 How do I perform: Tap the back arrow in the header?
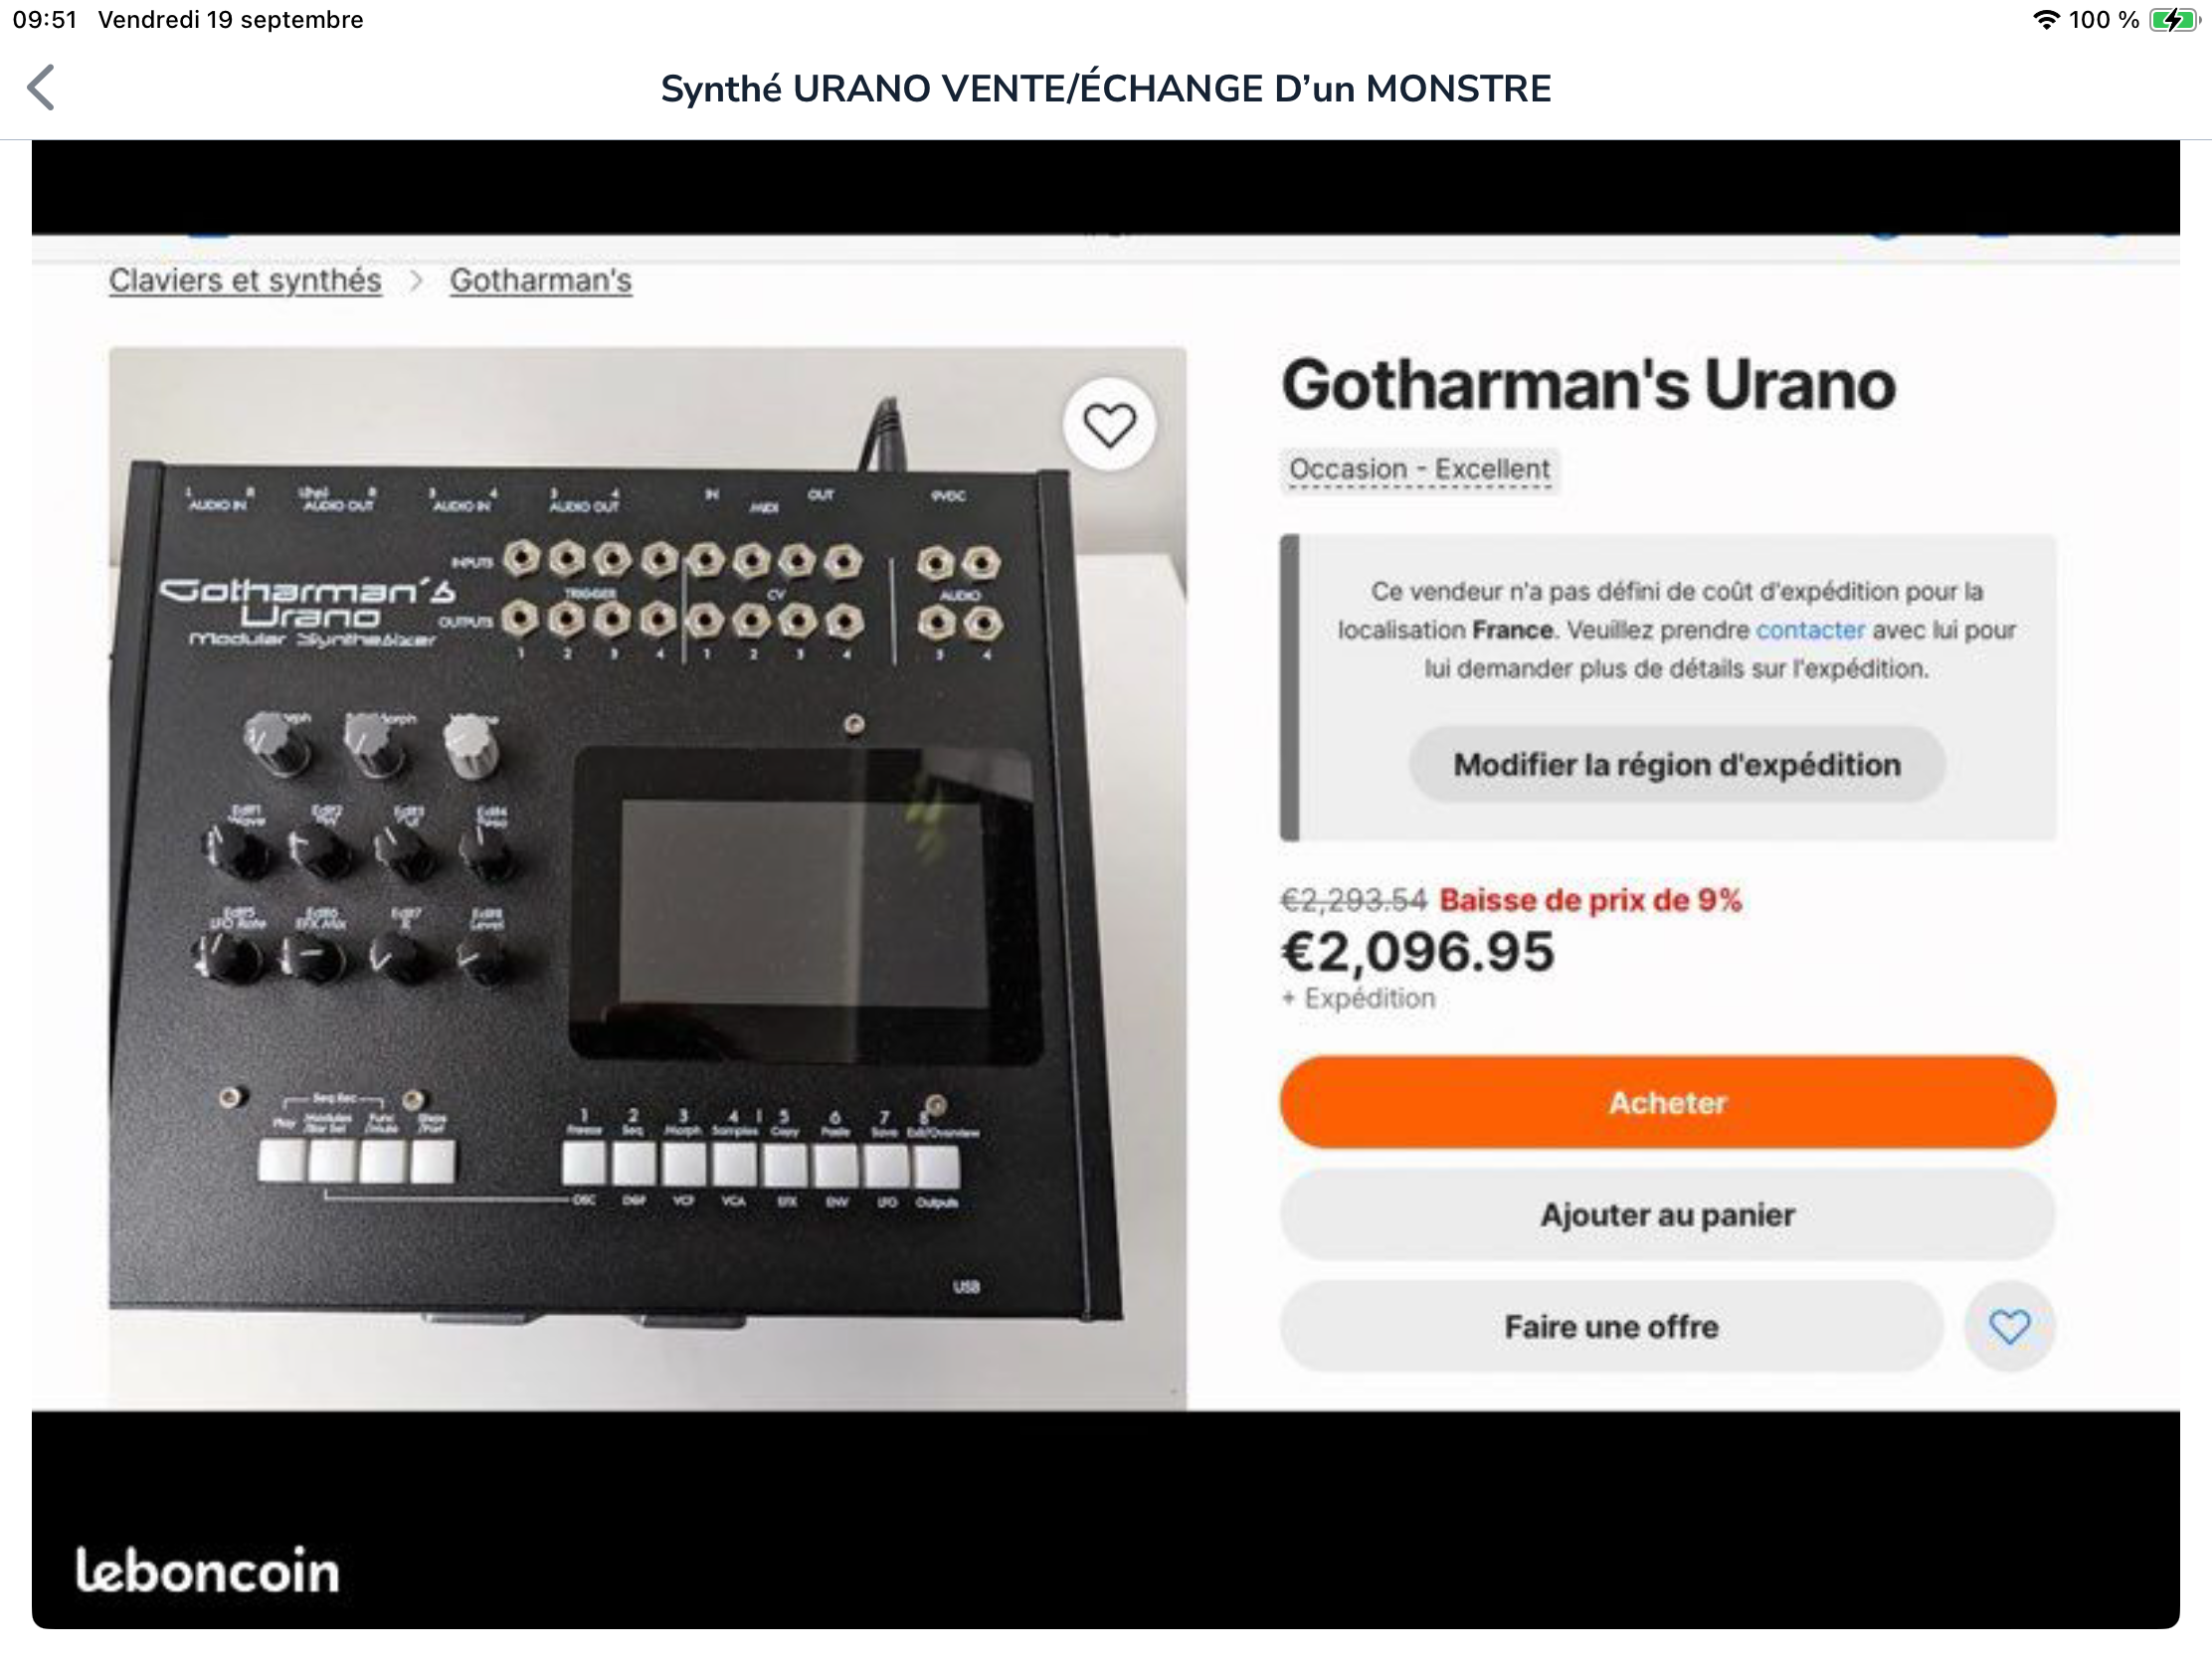[41, 88]
